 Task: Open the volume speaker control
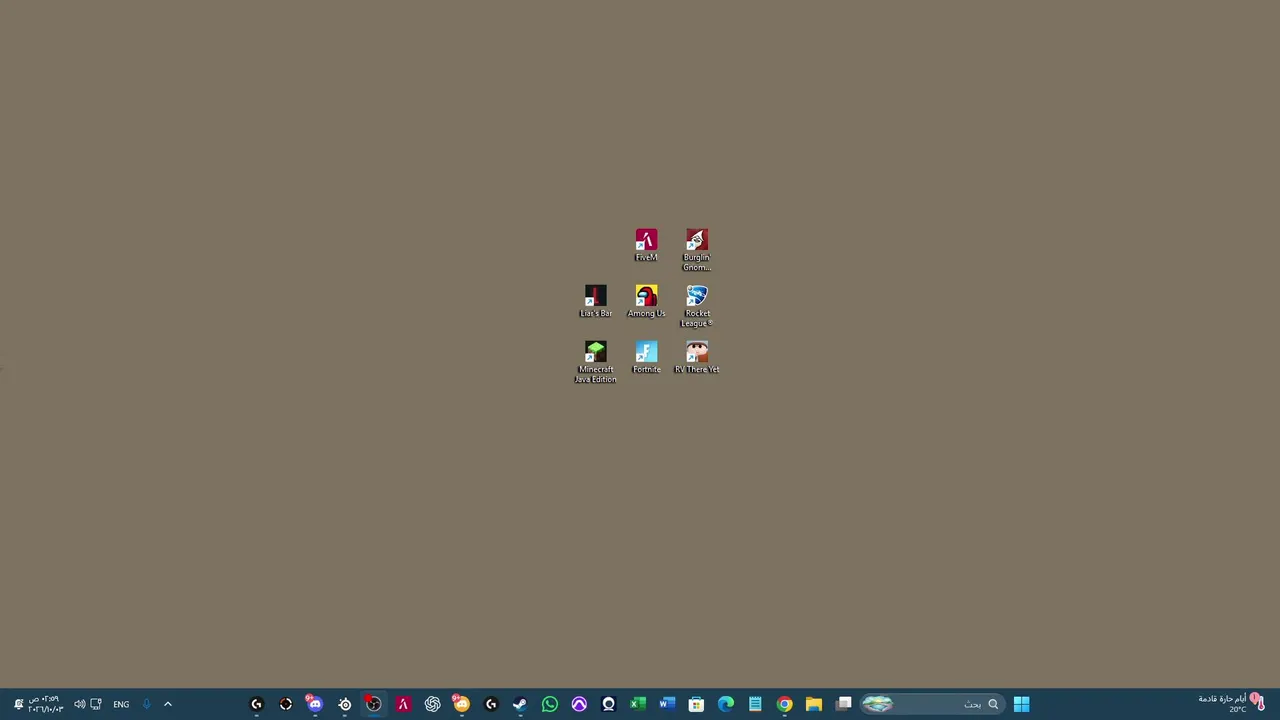(x=79, y=704)
